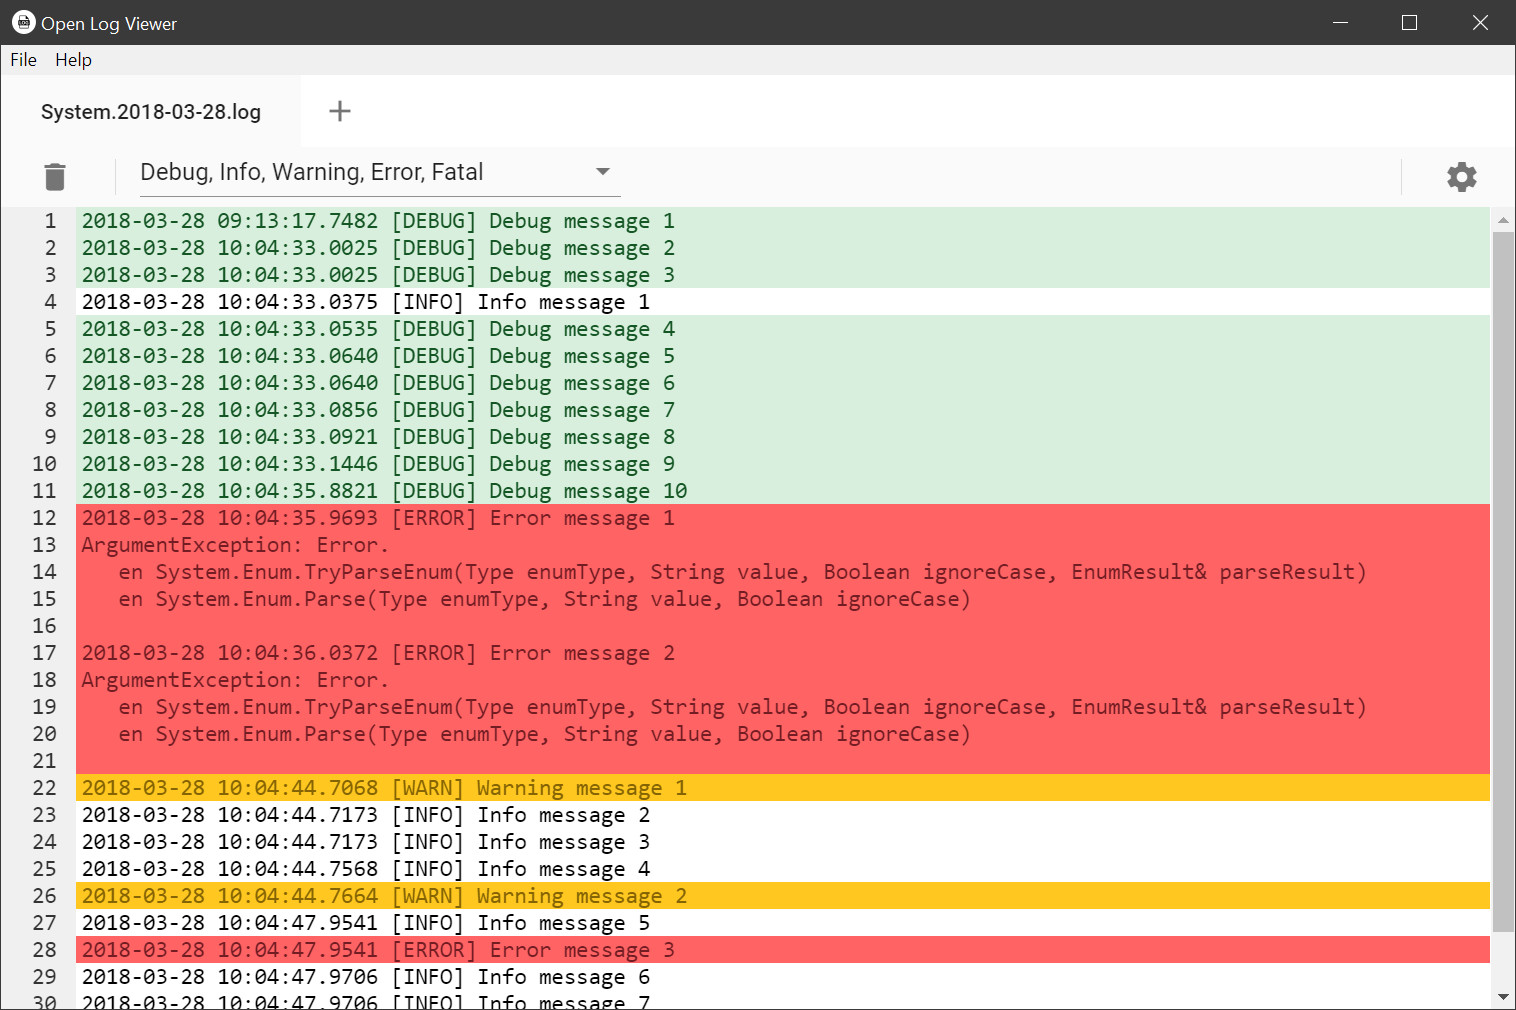Minimize the Open Log Viewer window
This screenshot has width=1516, height=1010.
pyautogui.click(x=1341, y=22)
